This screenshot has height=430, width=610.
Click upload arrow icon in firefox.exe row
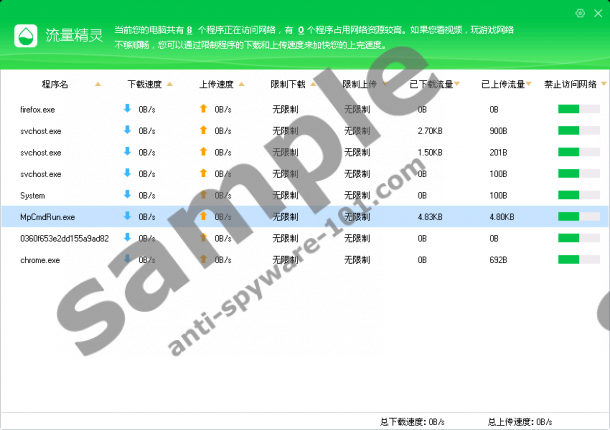pyautogui.click(x=203, y=108)
